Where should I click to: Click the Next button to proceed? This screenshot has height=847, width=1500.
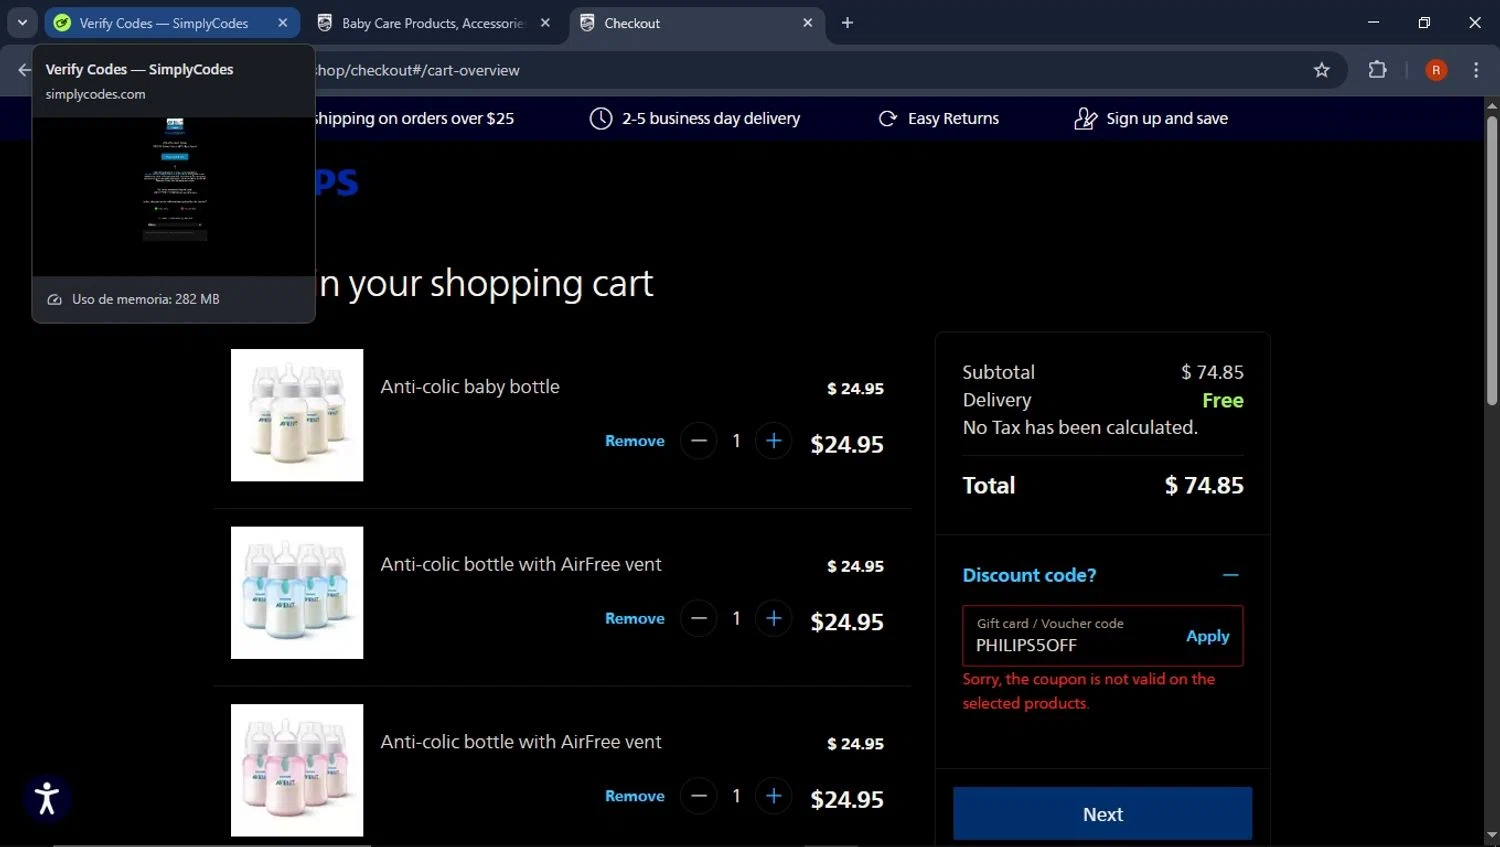click(1102, 814)
